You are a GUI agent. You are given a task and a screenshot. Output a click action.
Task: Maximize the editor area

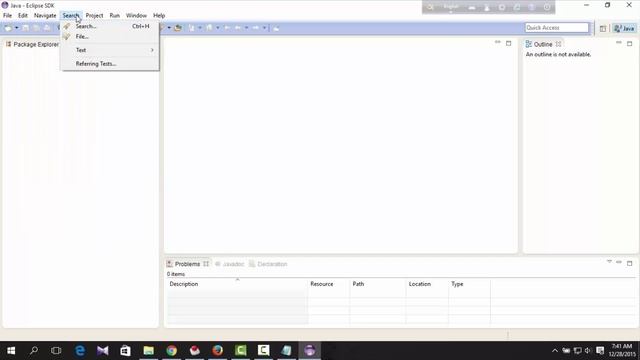(x=509, y=43)
